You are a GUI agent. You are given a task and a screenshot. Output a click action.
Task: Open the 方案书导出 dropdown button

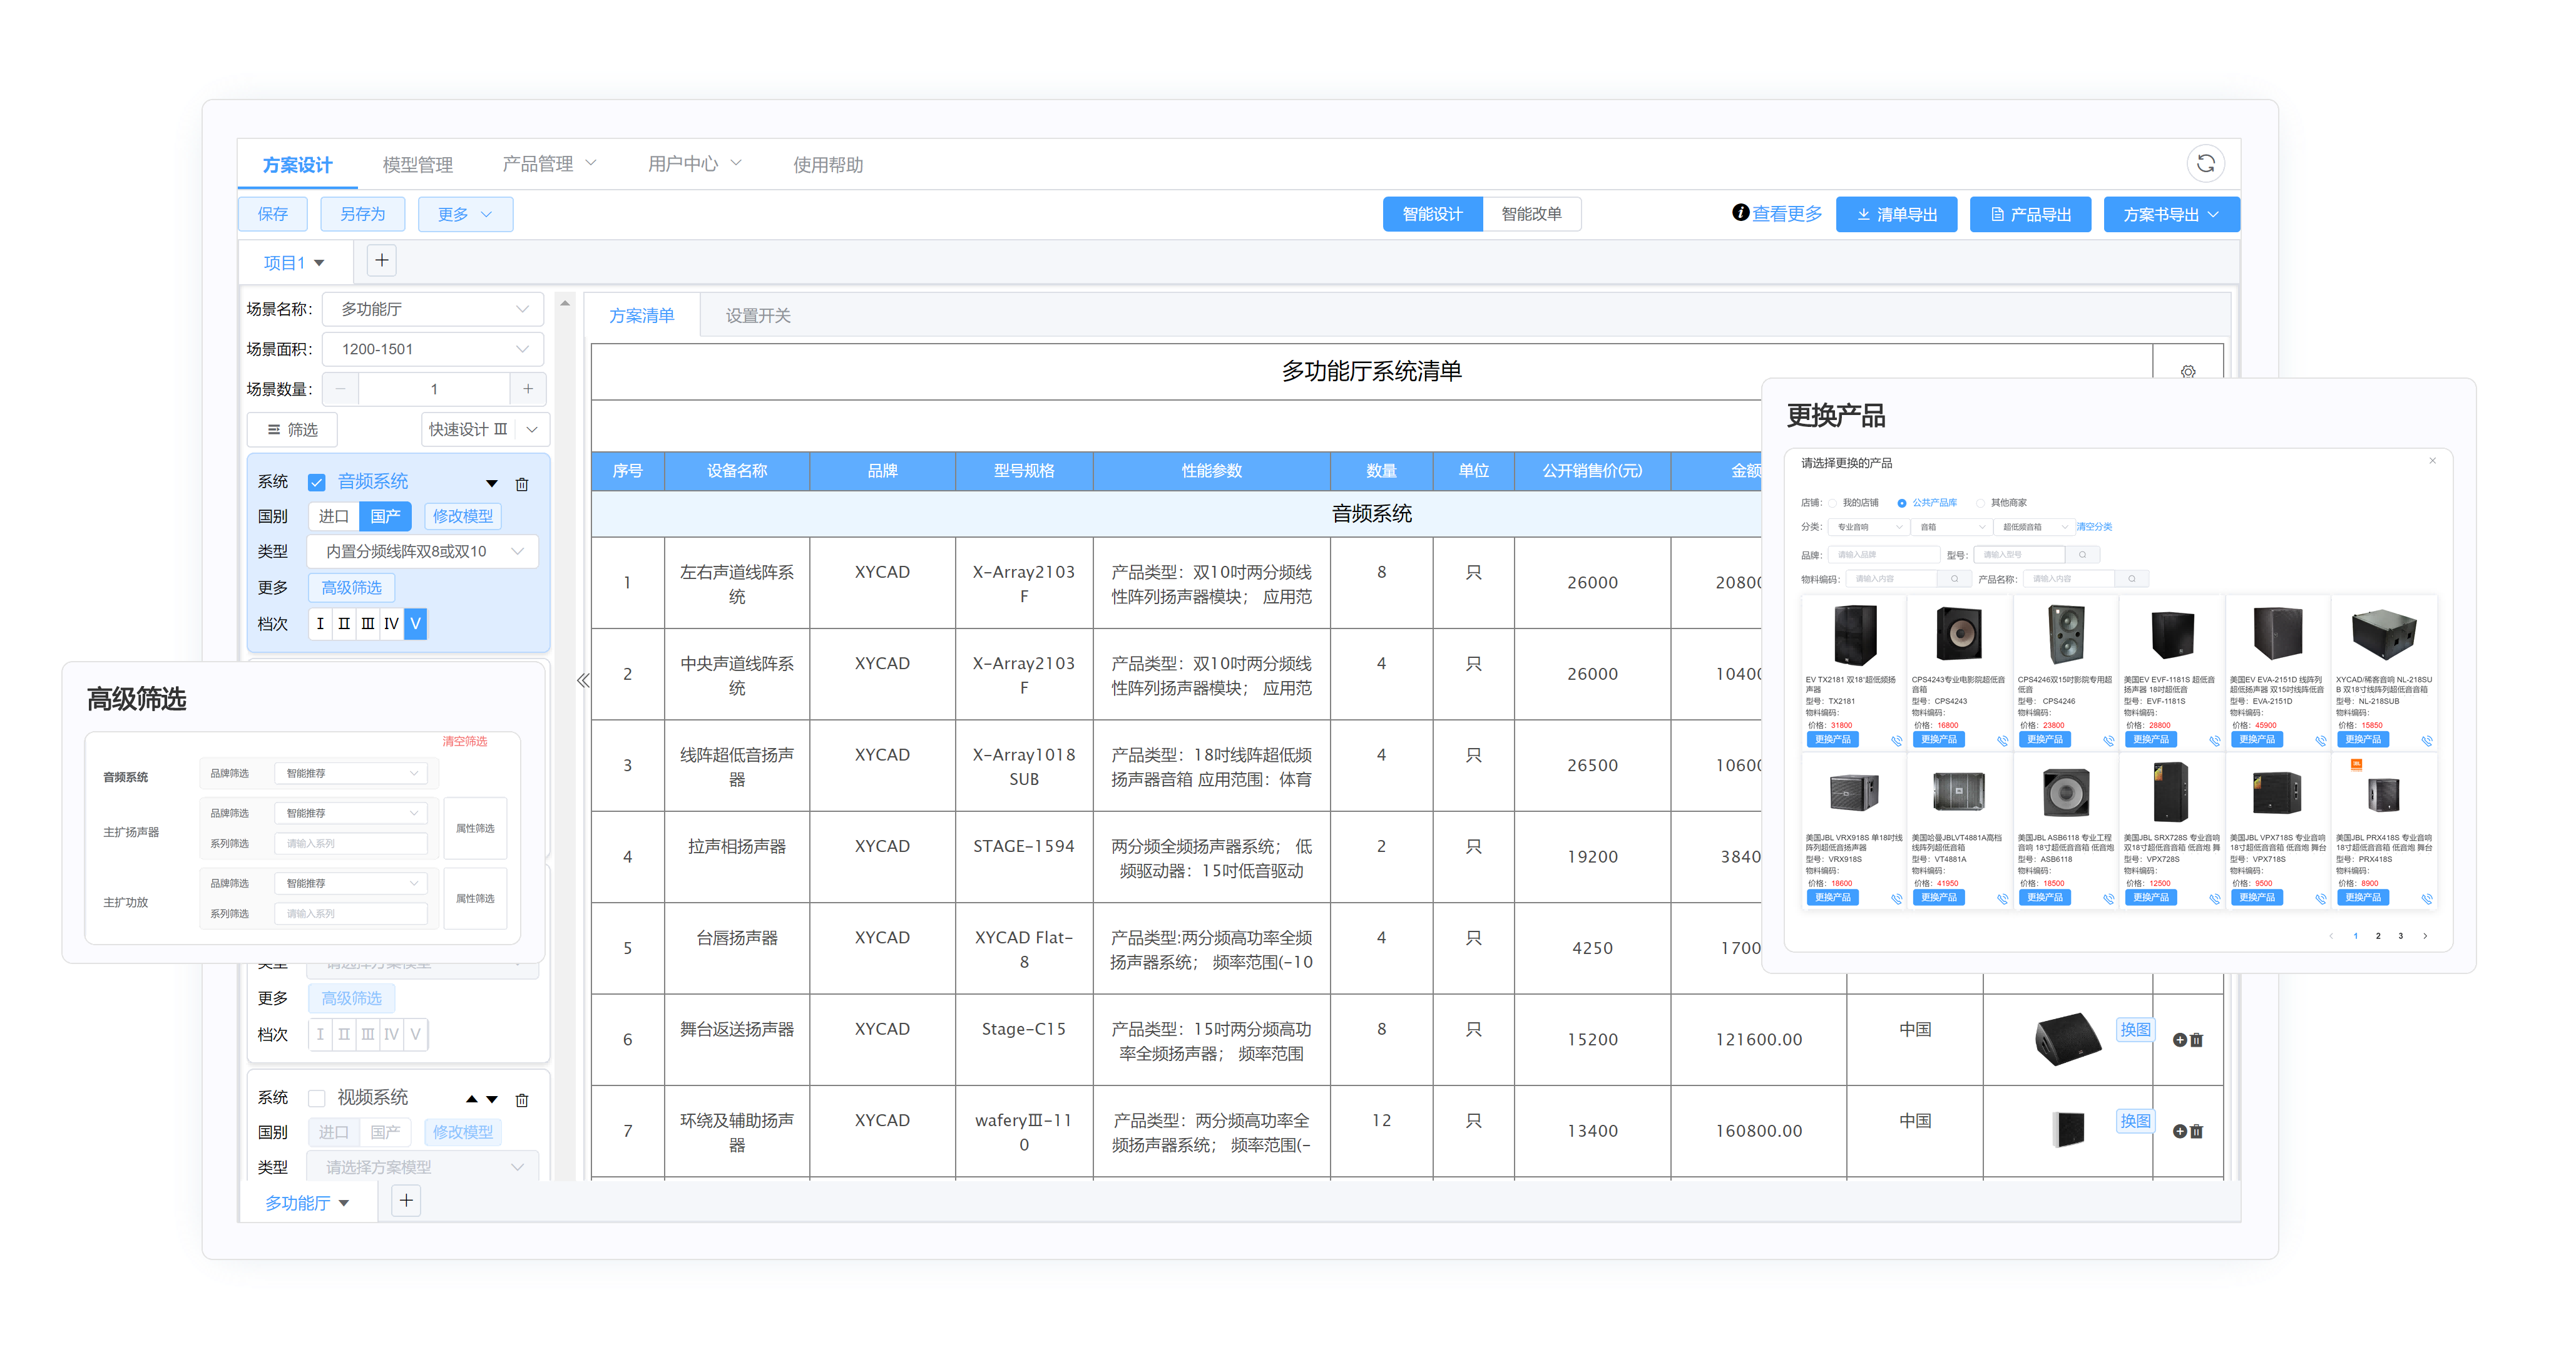[x=2171, y=214]
